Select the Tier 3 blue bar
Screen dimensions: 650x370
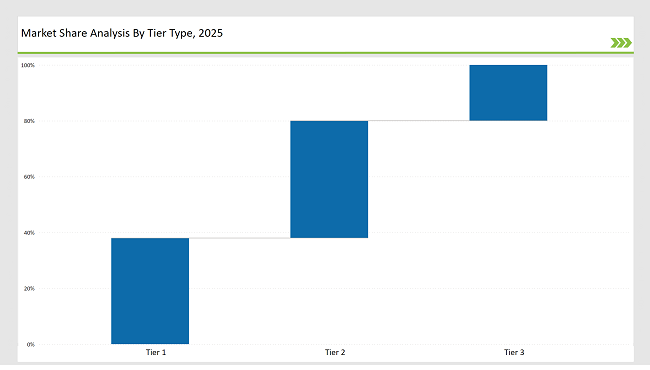tap(508, 93)
